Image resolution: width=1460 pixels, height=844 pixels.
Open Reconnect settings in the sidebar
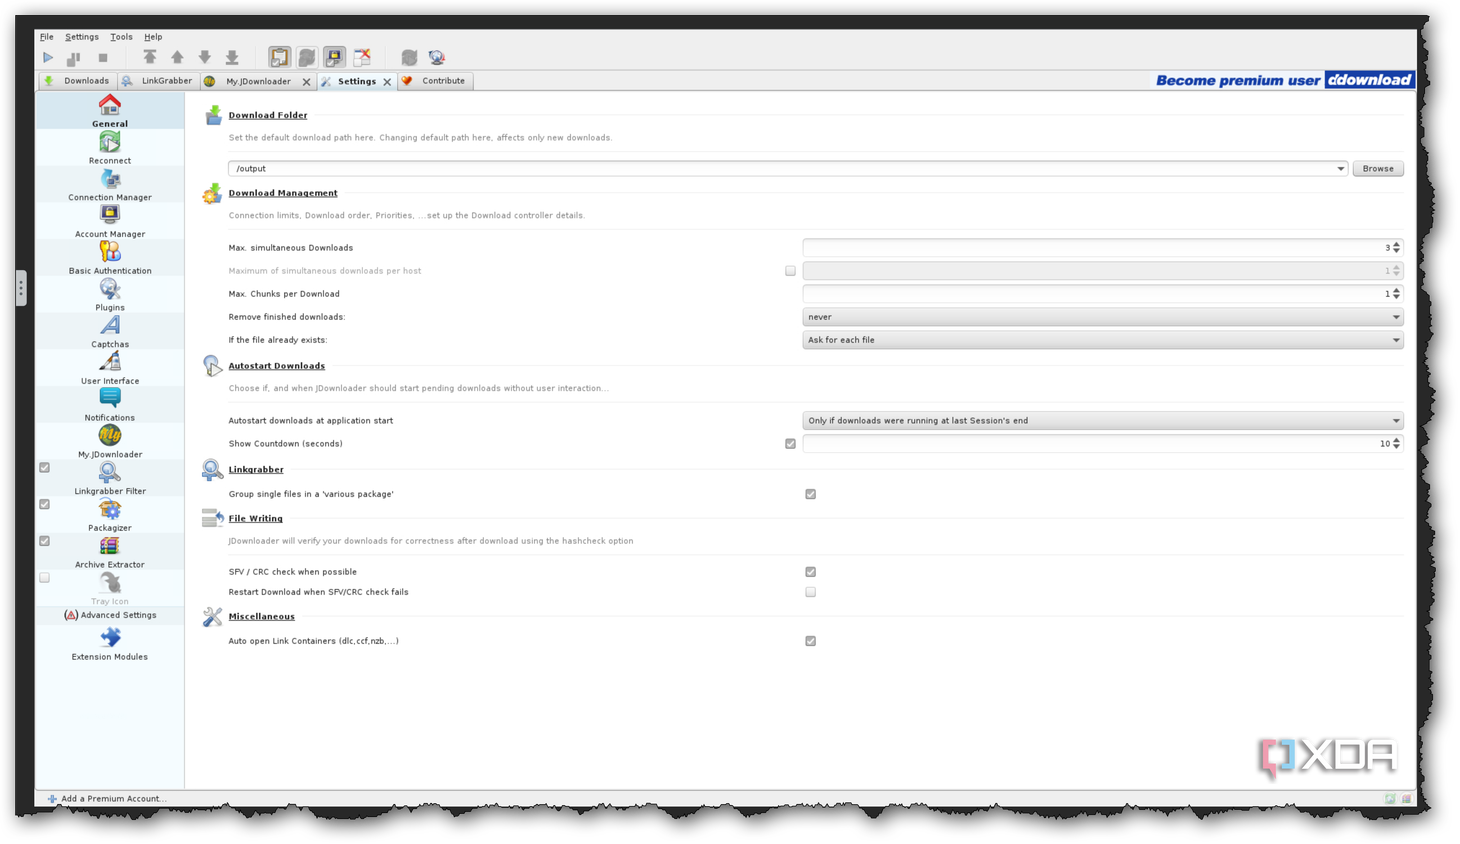pyautogui.click(x=110, y=148)
